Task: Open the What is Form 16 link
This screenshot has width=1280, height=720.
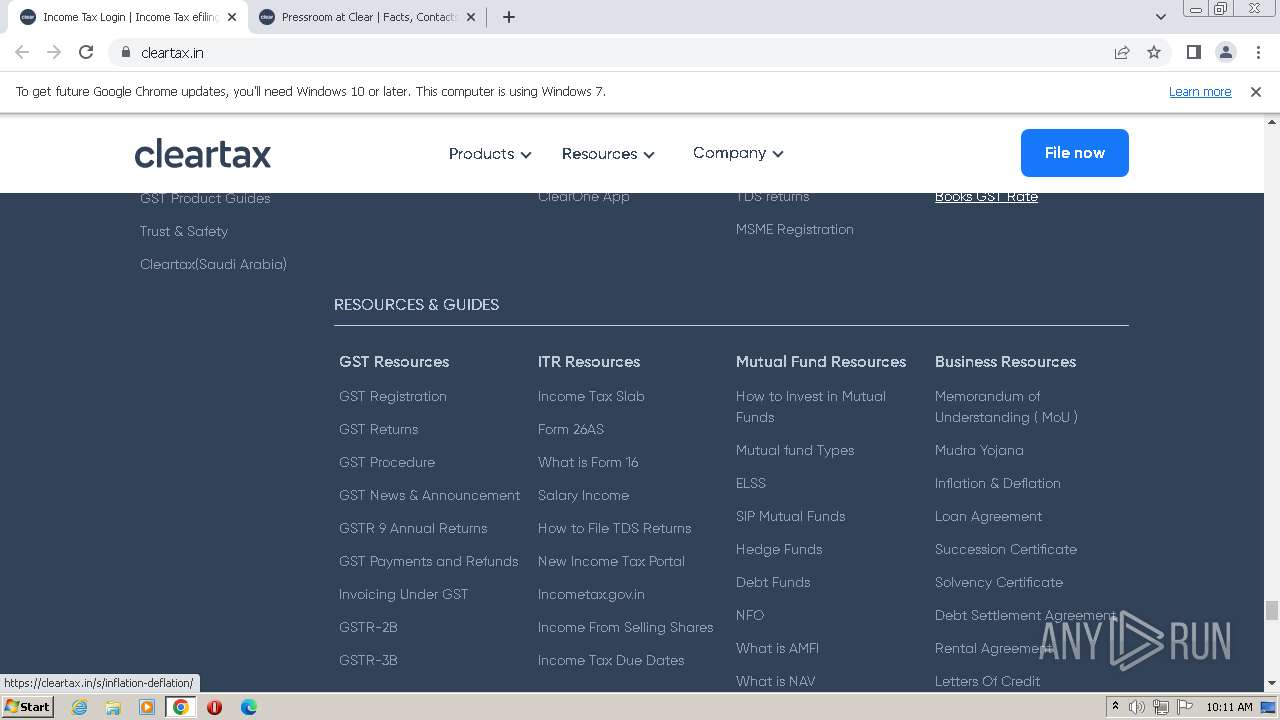Action: pyautogui.click(x=588, y=462)
